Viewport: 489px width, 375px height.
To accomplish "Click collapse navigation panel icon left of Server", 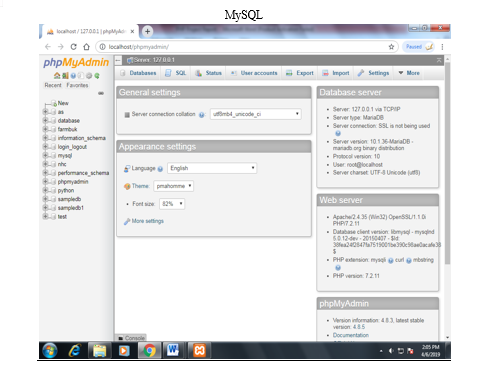I will [118, 60].
